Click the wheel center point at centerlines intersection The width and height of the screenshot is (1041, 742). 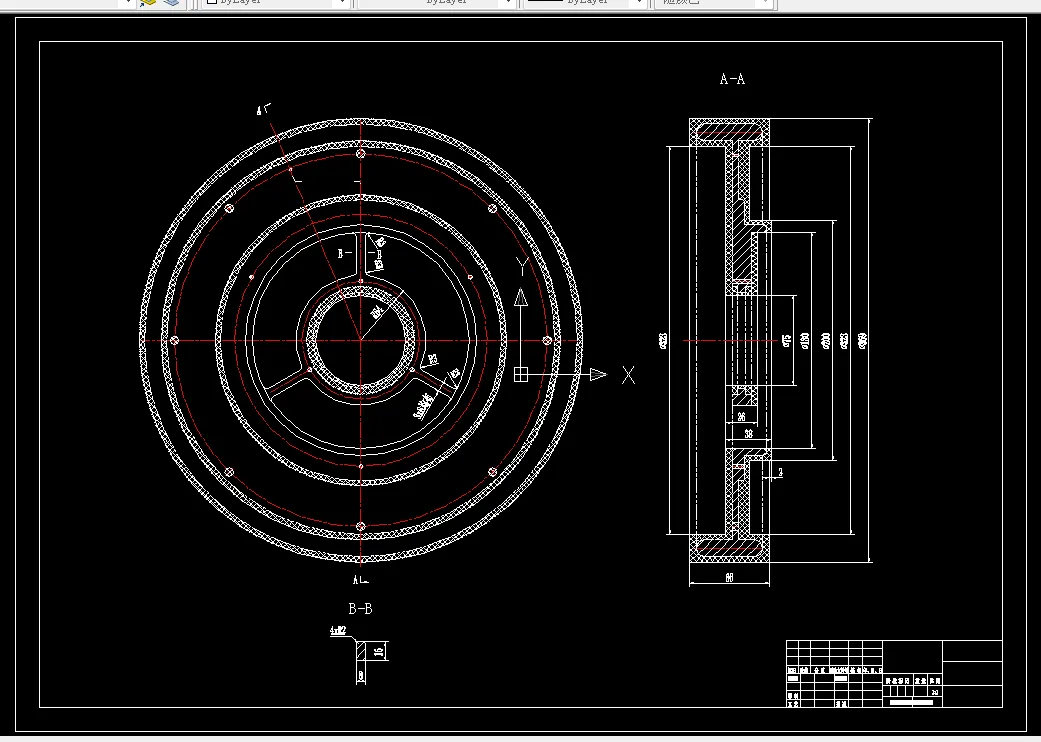pyautogui.click(x=360, y=340)
